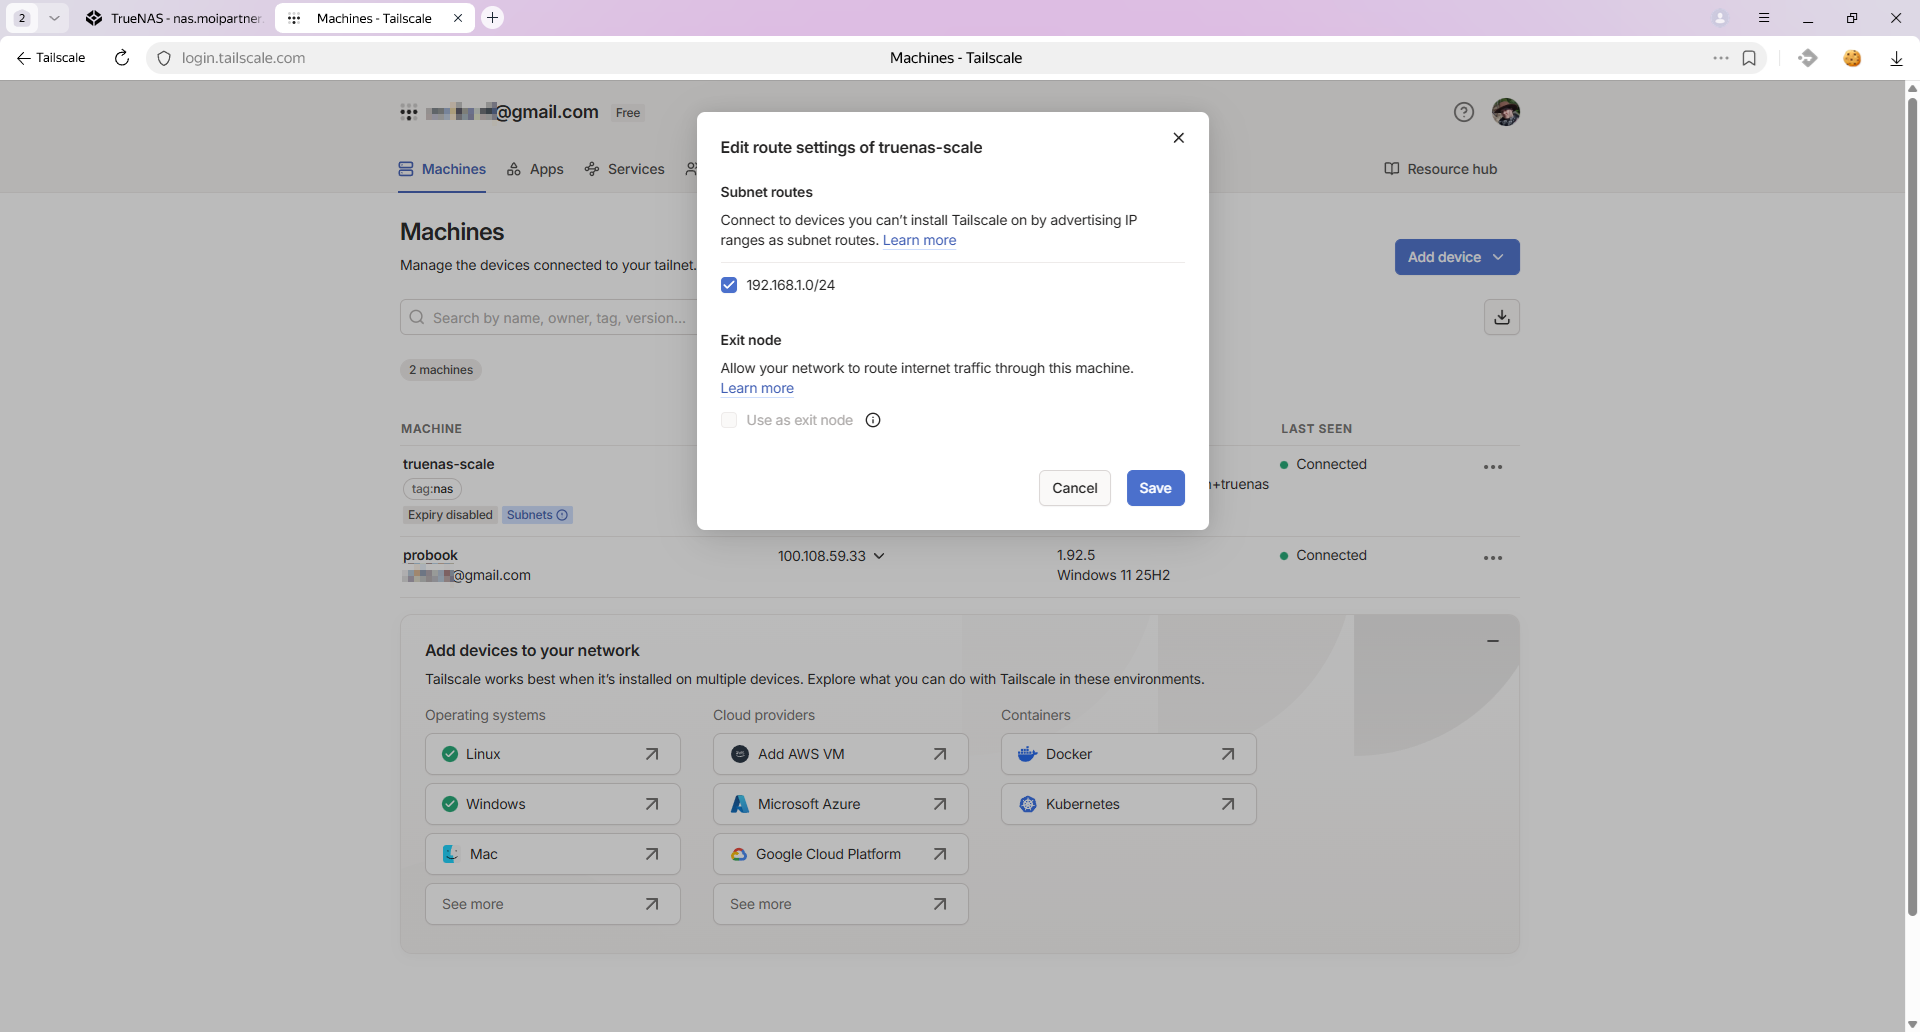Close the Edit route settings dialog
1920x1032 pixels.
[1178, 138]
